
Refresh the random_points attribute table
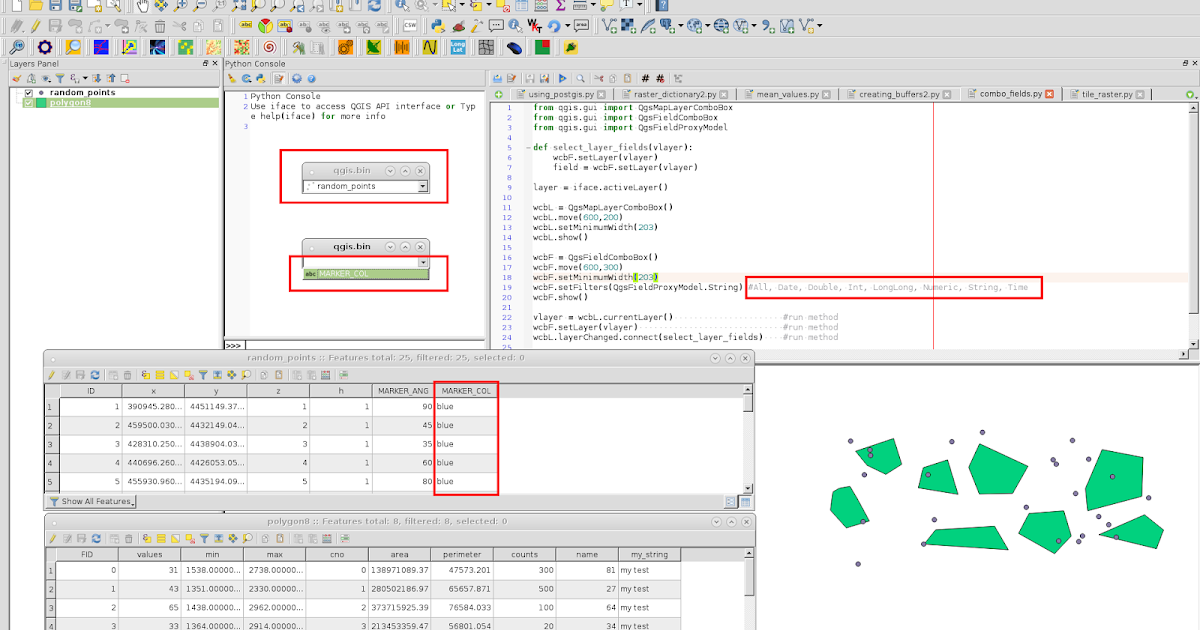[x=94, y=375]
